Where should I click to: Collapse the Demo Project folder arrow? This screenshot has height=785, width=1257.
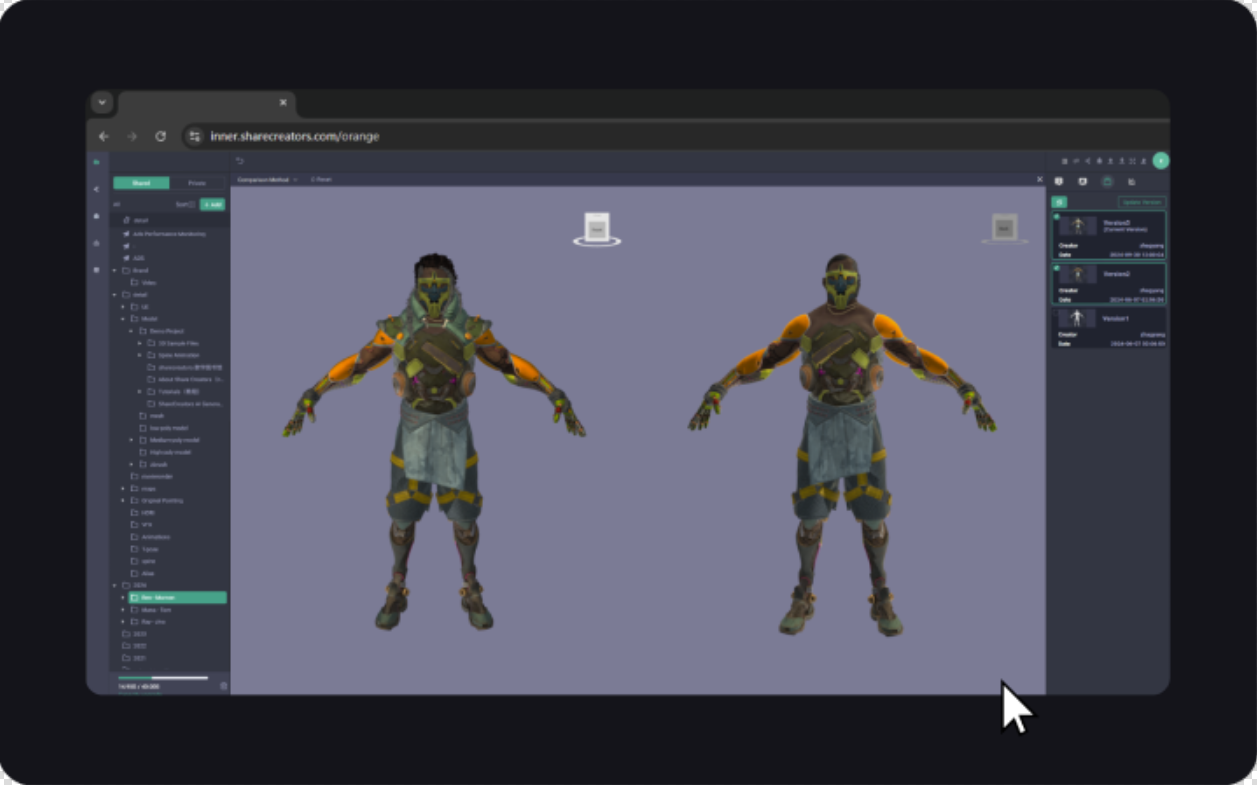[130, 331]
